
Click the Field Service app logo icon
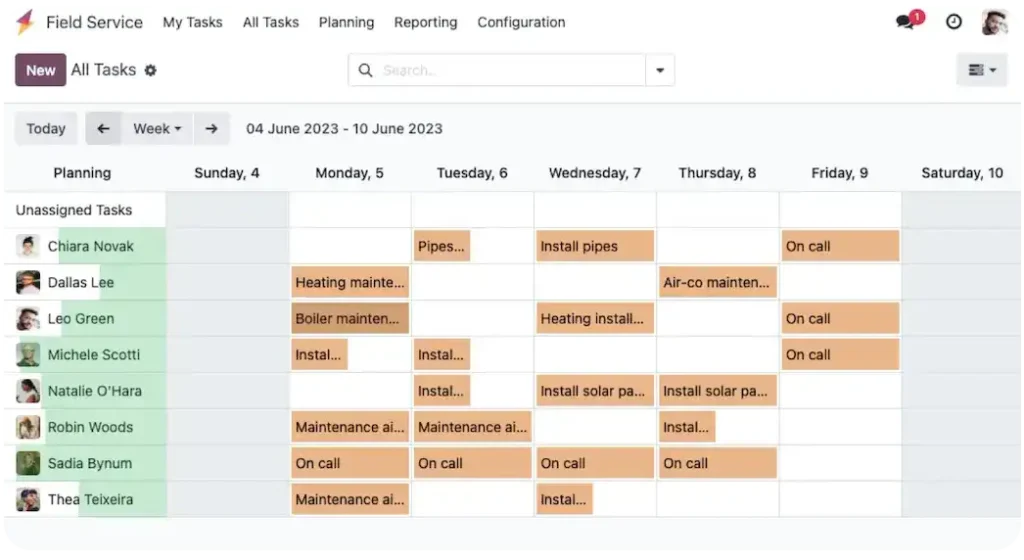25,22
